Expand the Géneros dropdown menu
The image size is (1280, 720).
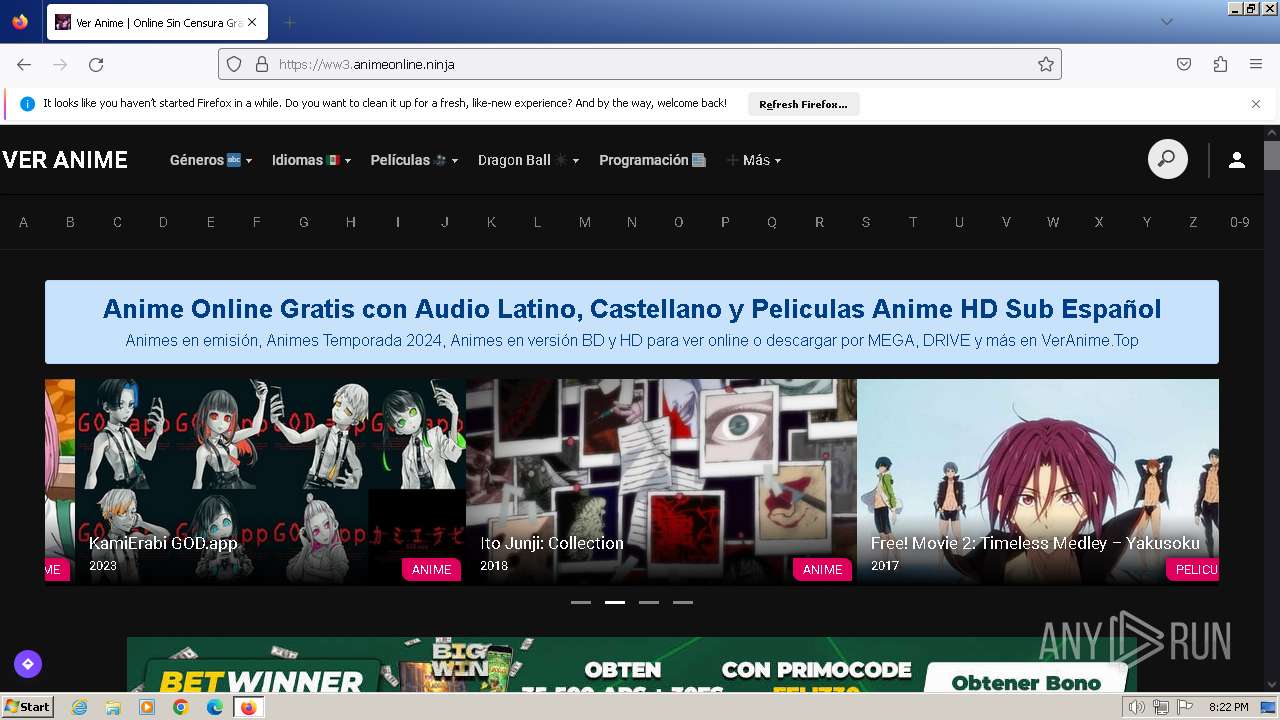point(211,160)
